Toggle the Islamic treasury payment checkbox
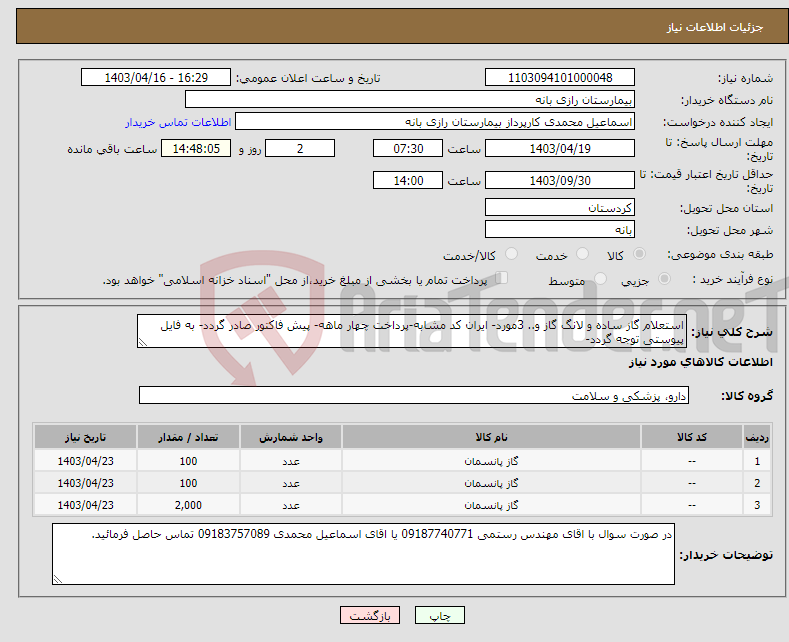The height and width of the screenshot is (642, 789). tap(502, 277)
